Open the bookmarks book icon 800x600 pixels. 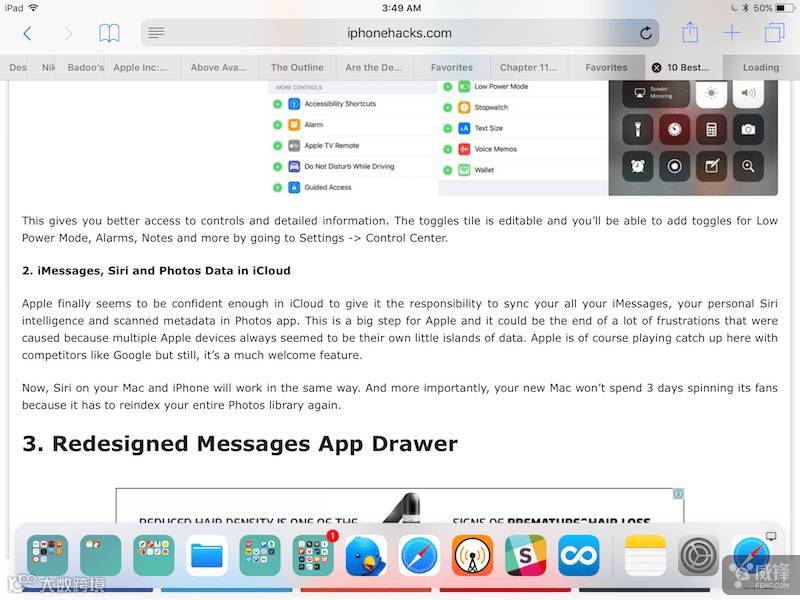pyautogui.click(x=109, y=33)
